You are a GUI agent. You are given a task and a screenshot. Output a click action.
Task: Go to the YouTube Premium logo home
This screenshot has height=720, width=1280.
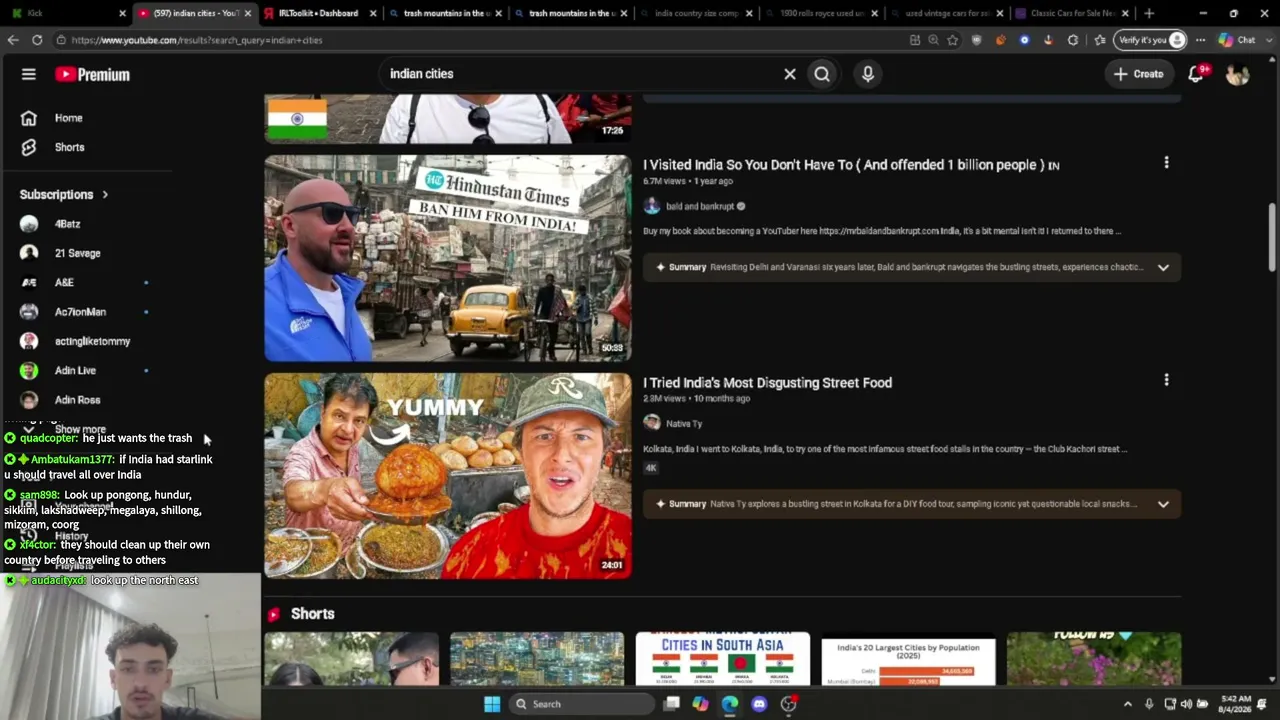92,74
